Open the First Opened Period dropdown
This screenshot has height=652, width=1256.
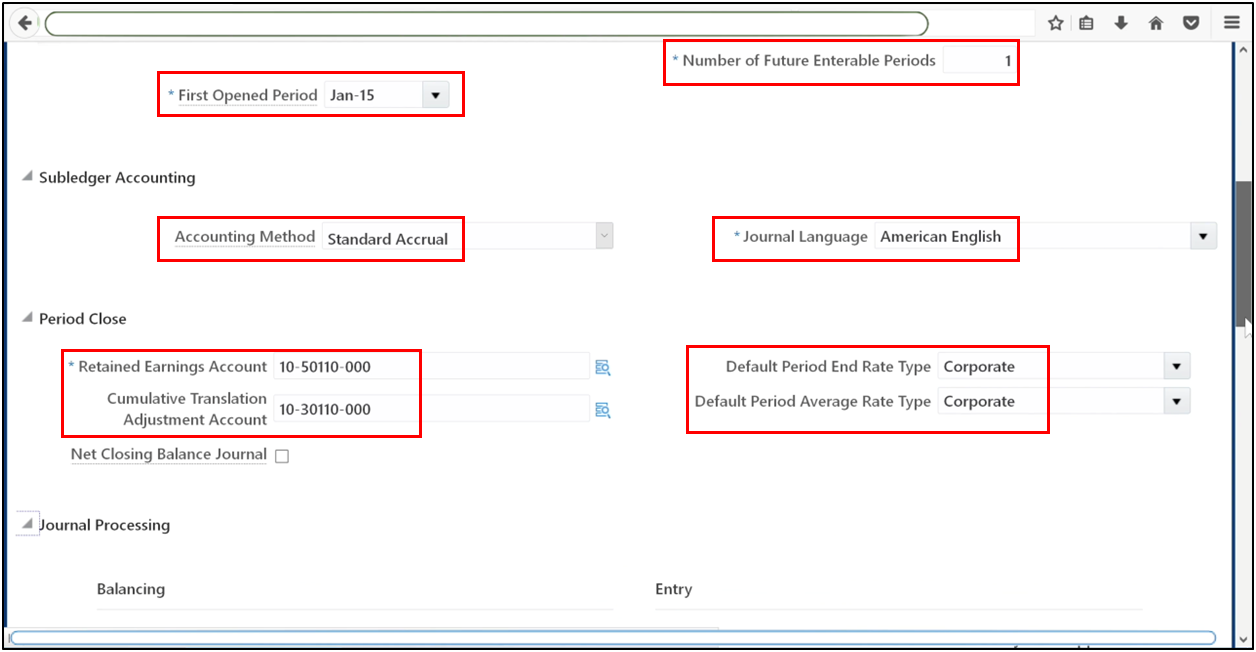click(x=435, y=94)
